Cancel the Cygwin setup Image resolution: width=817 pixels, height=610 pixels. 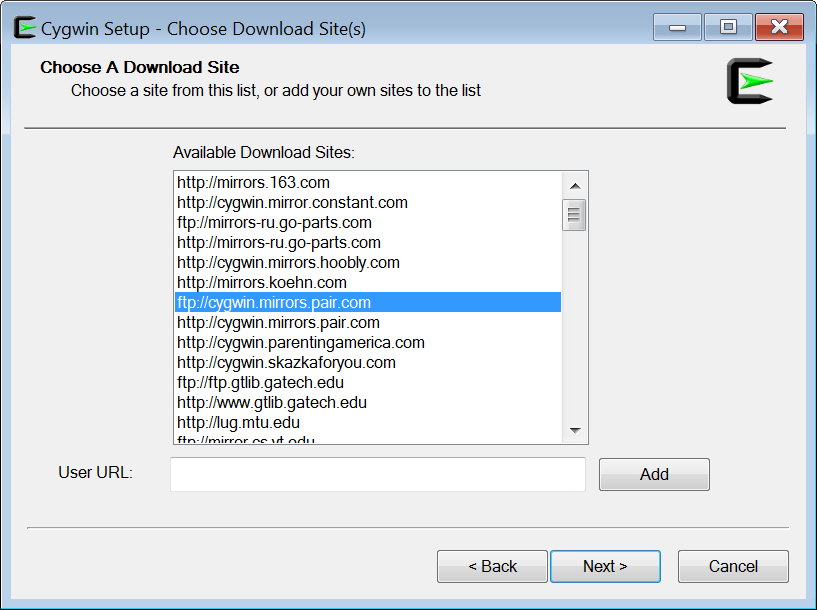pos(733,566)
